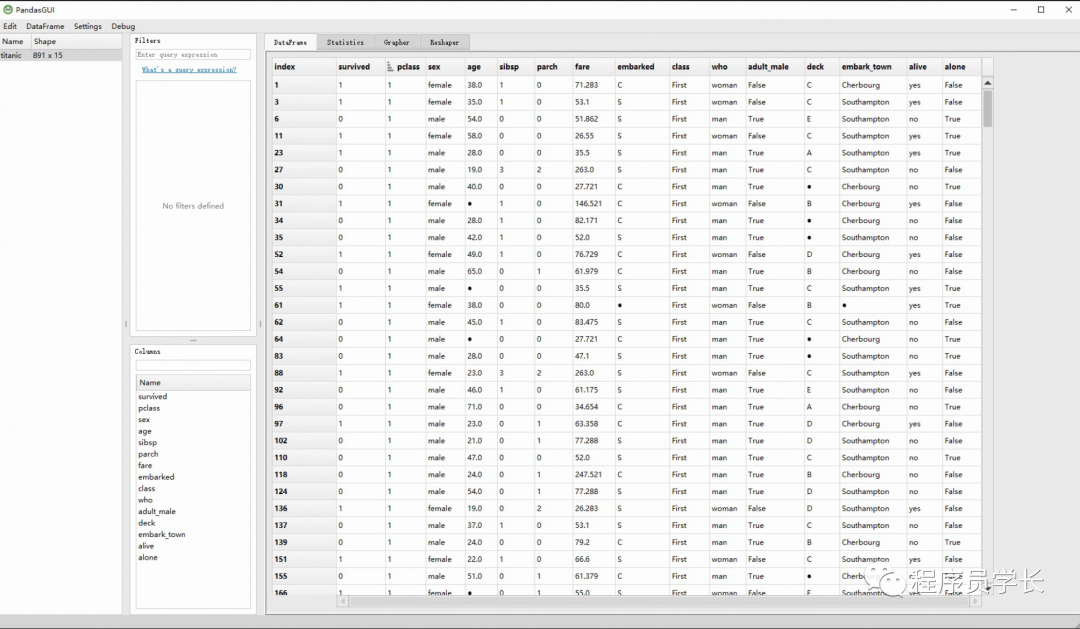This screenshot has height=629, width=1080.
Task: Click the fare cell '146.521' in row 31
Action: [593, 204]
